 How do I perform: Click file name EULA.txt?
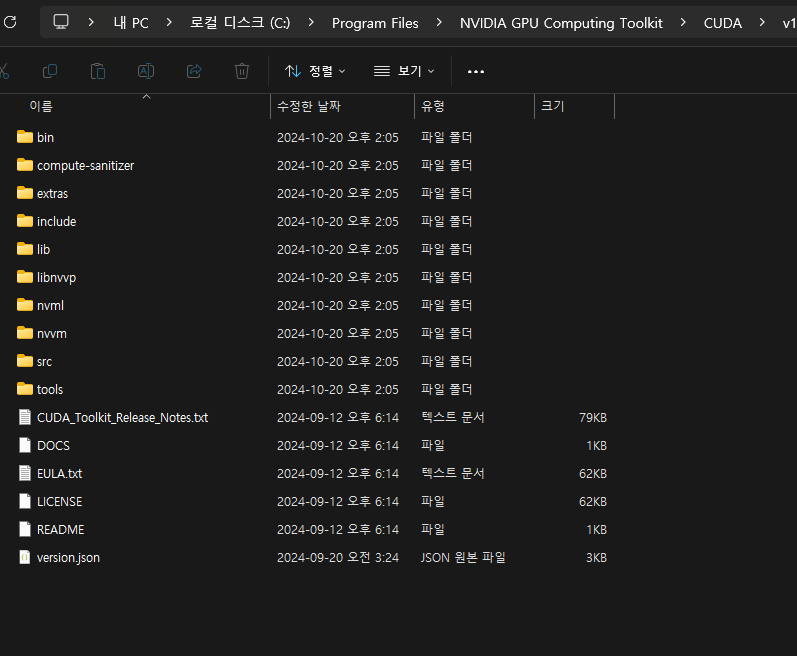[x=59, y=474]
